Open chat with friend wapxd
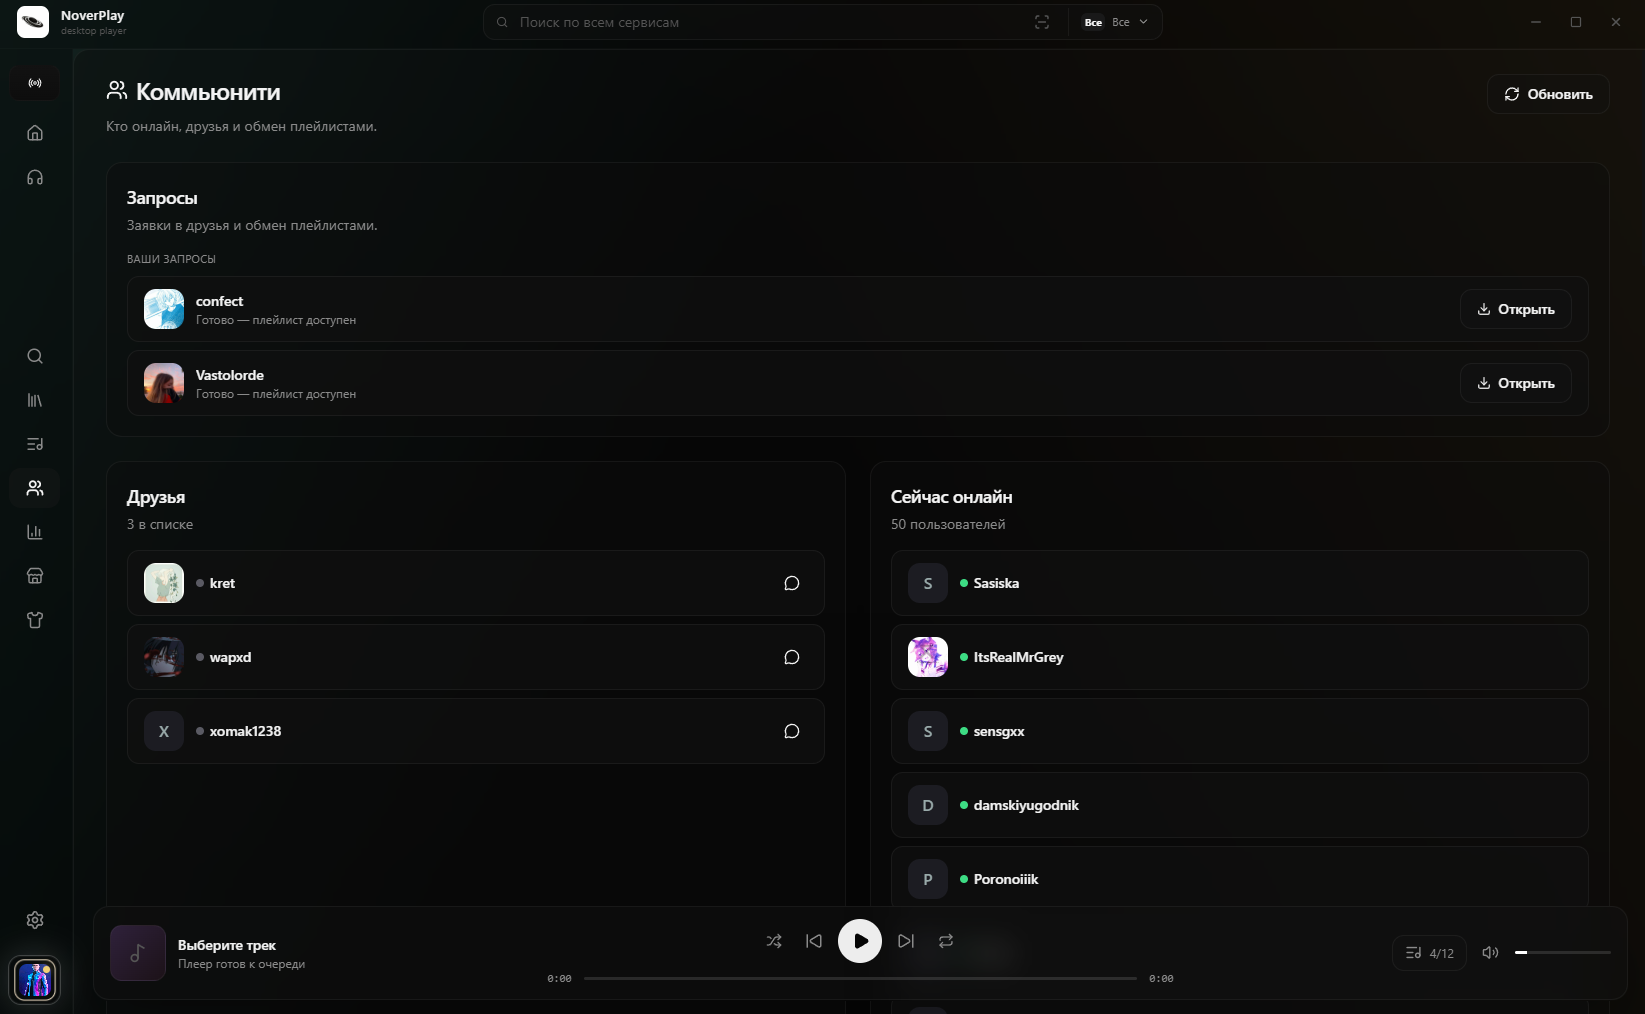Viewport: 1645px width, 1014px height. (x=792, y=657)
